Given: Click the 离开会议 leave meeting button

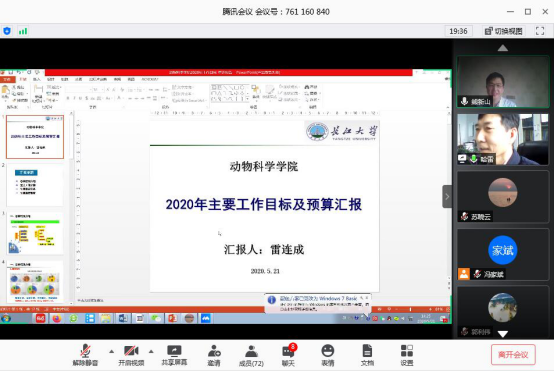Looking at the screenshot, I should [x=513, y=354].
